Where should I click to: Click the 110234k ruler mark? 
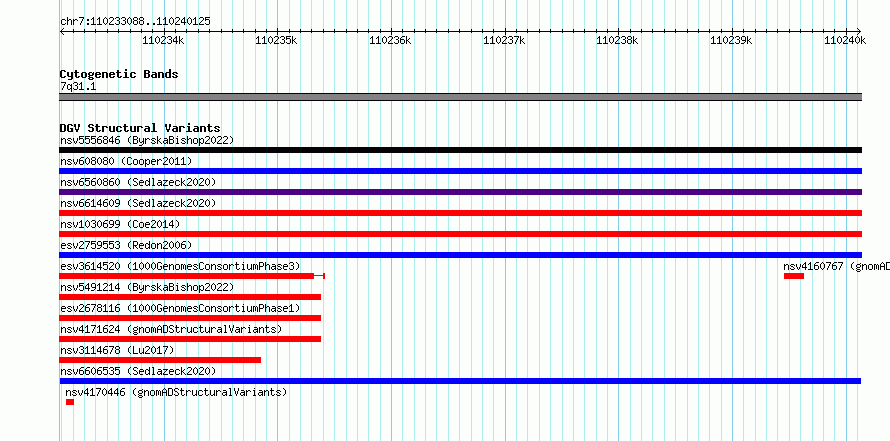[163, 40]
